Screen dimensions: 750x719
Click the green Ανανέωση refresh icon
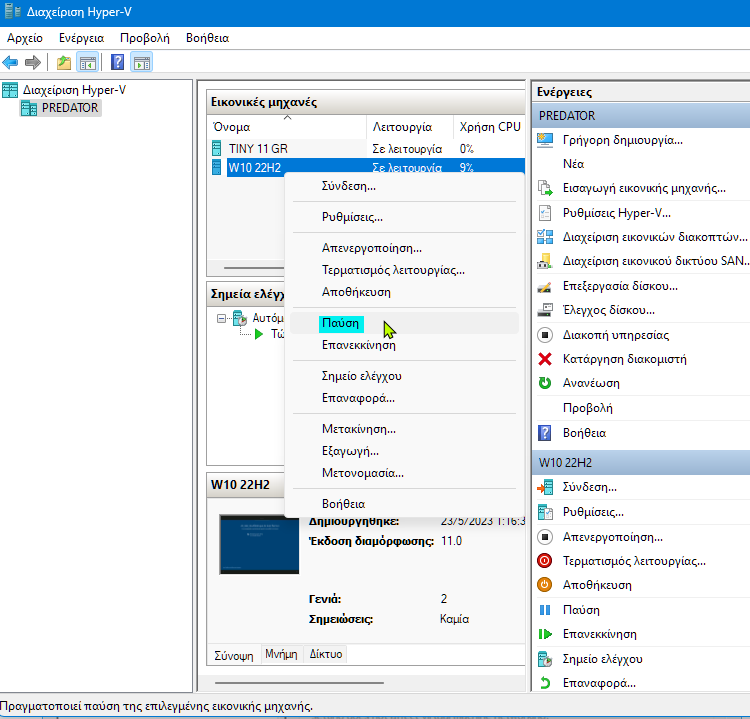tap(545, 383)
